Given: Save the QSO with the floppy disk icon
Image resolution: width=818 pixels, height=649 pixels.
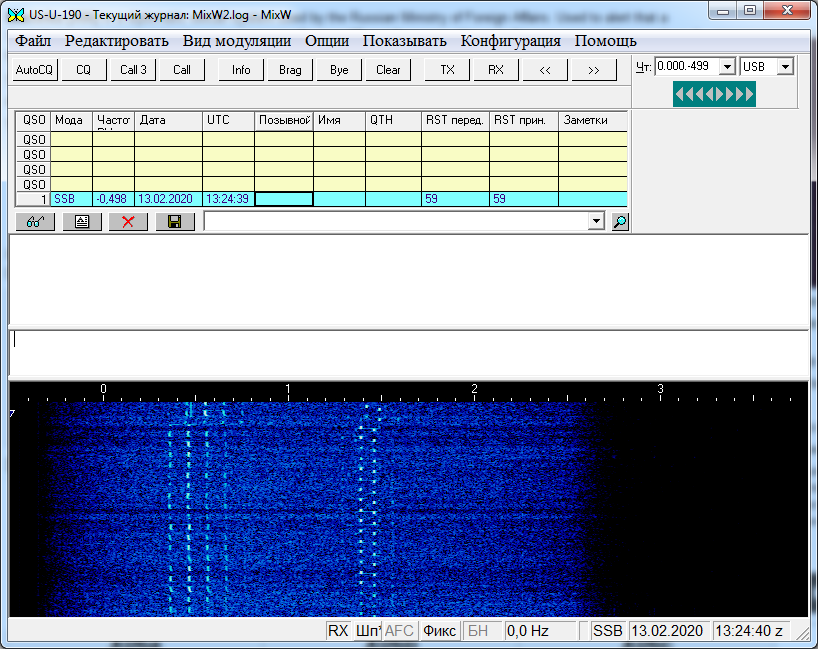Looking at the screenshot, I should click(175, 222).
